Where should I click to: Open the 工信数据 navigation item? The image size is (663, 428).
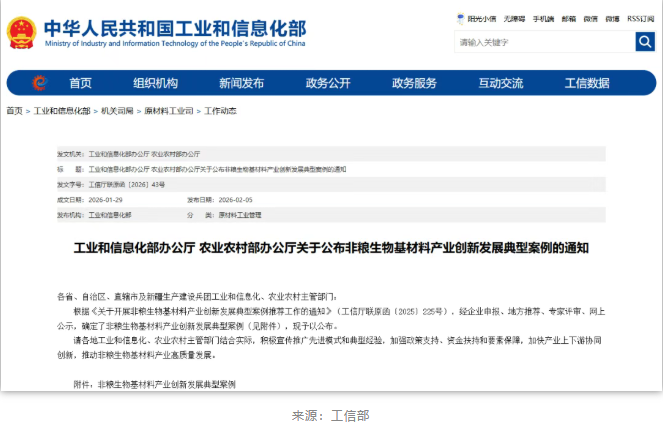coord(587,83)
